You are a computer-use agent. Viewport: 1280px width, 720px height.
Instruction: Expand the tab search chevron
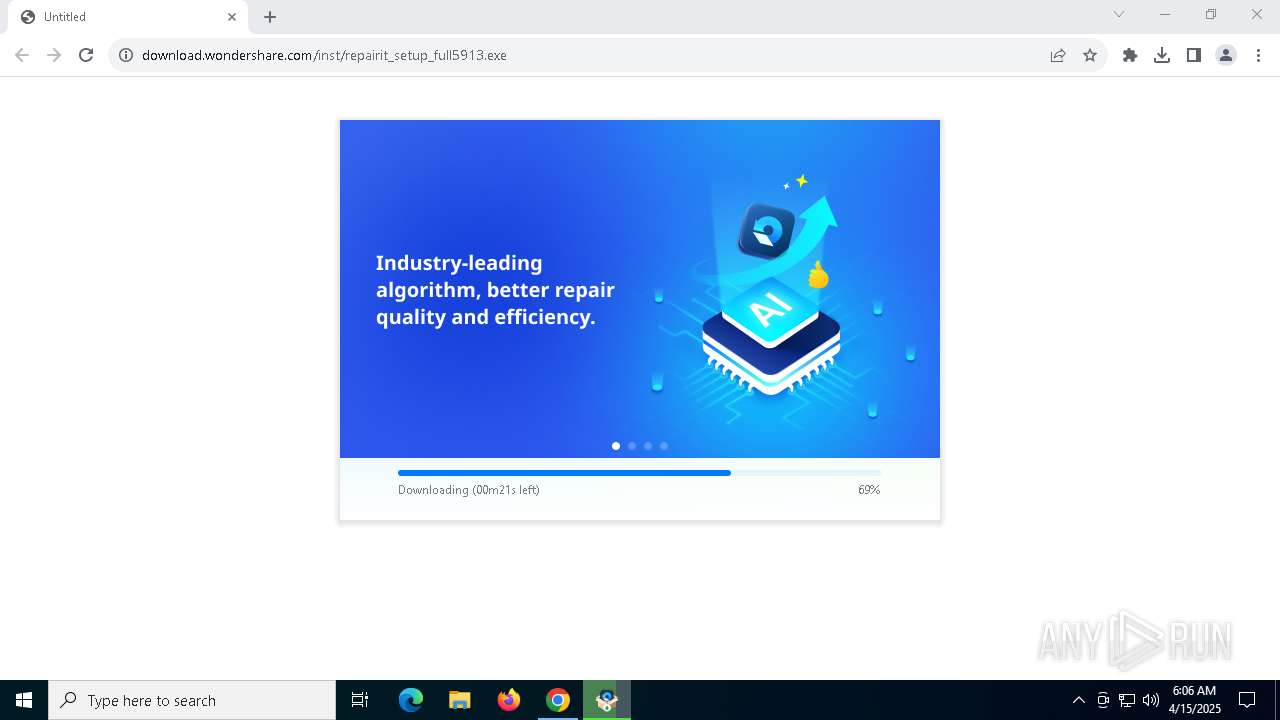coord(1119,14)
